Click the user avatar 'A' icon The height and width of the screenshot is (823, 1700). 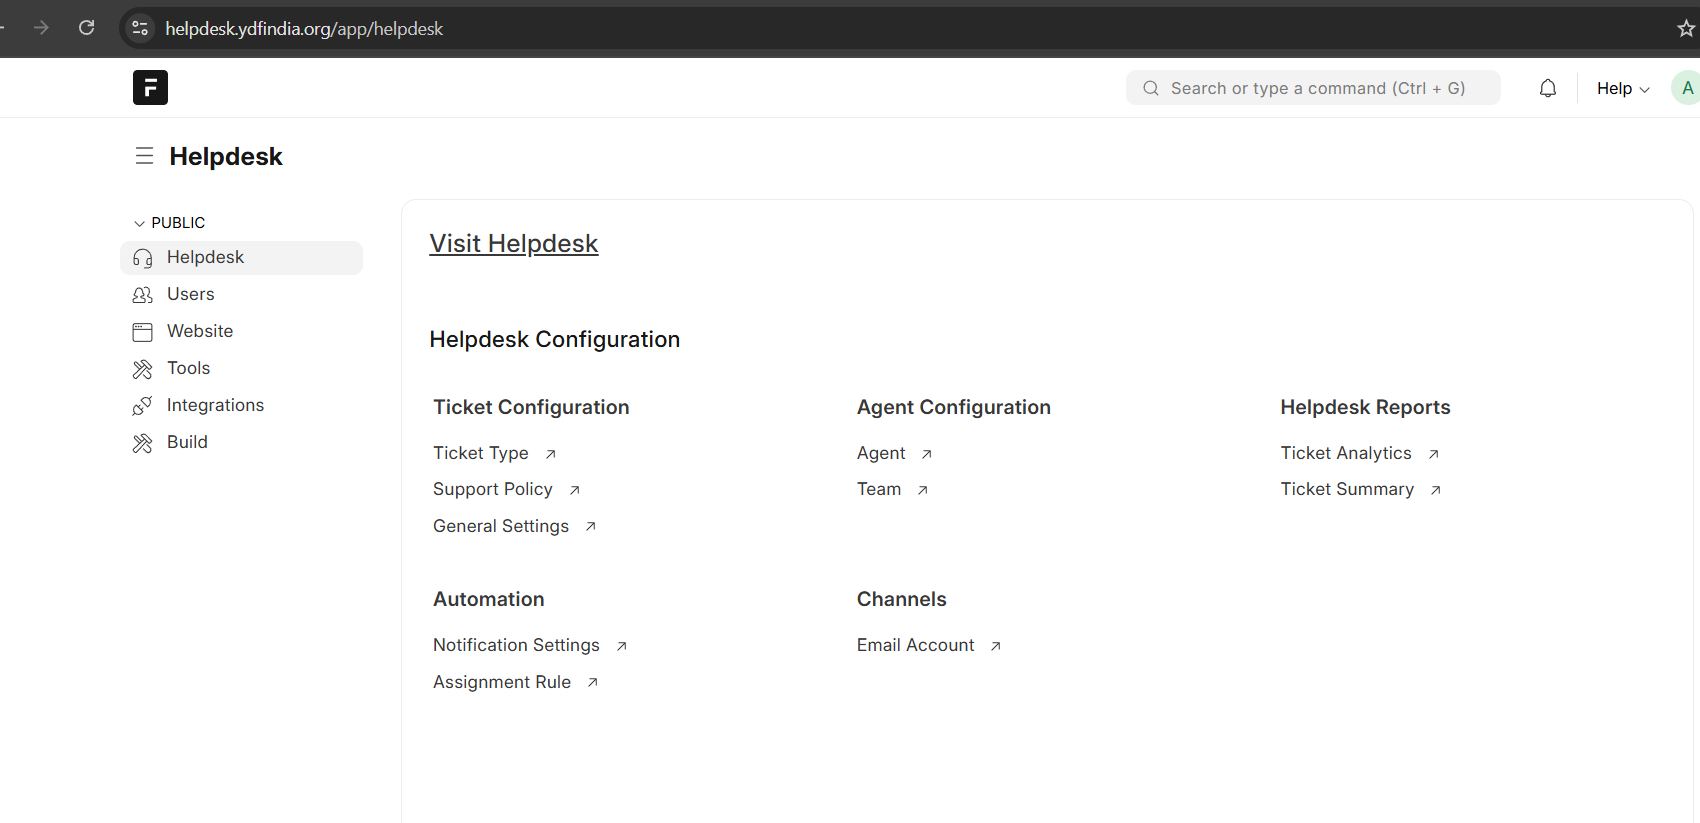tap(1686, 88)
